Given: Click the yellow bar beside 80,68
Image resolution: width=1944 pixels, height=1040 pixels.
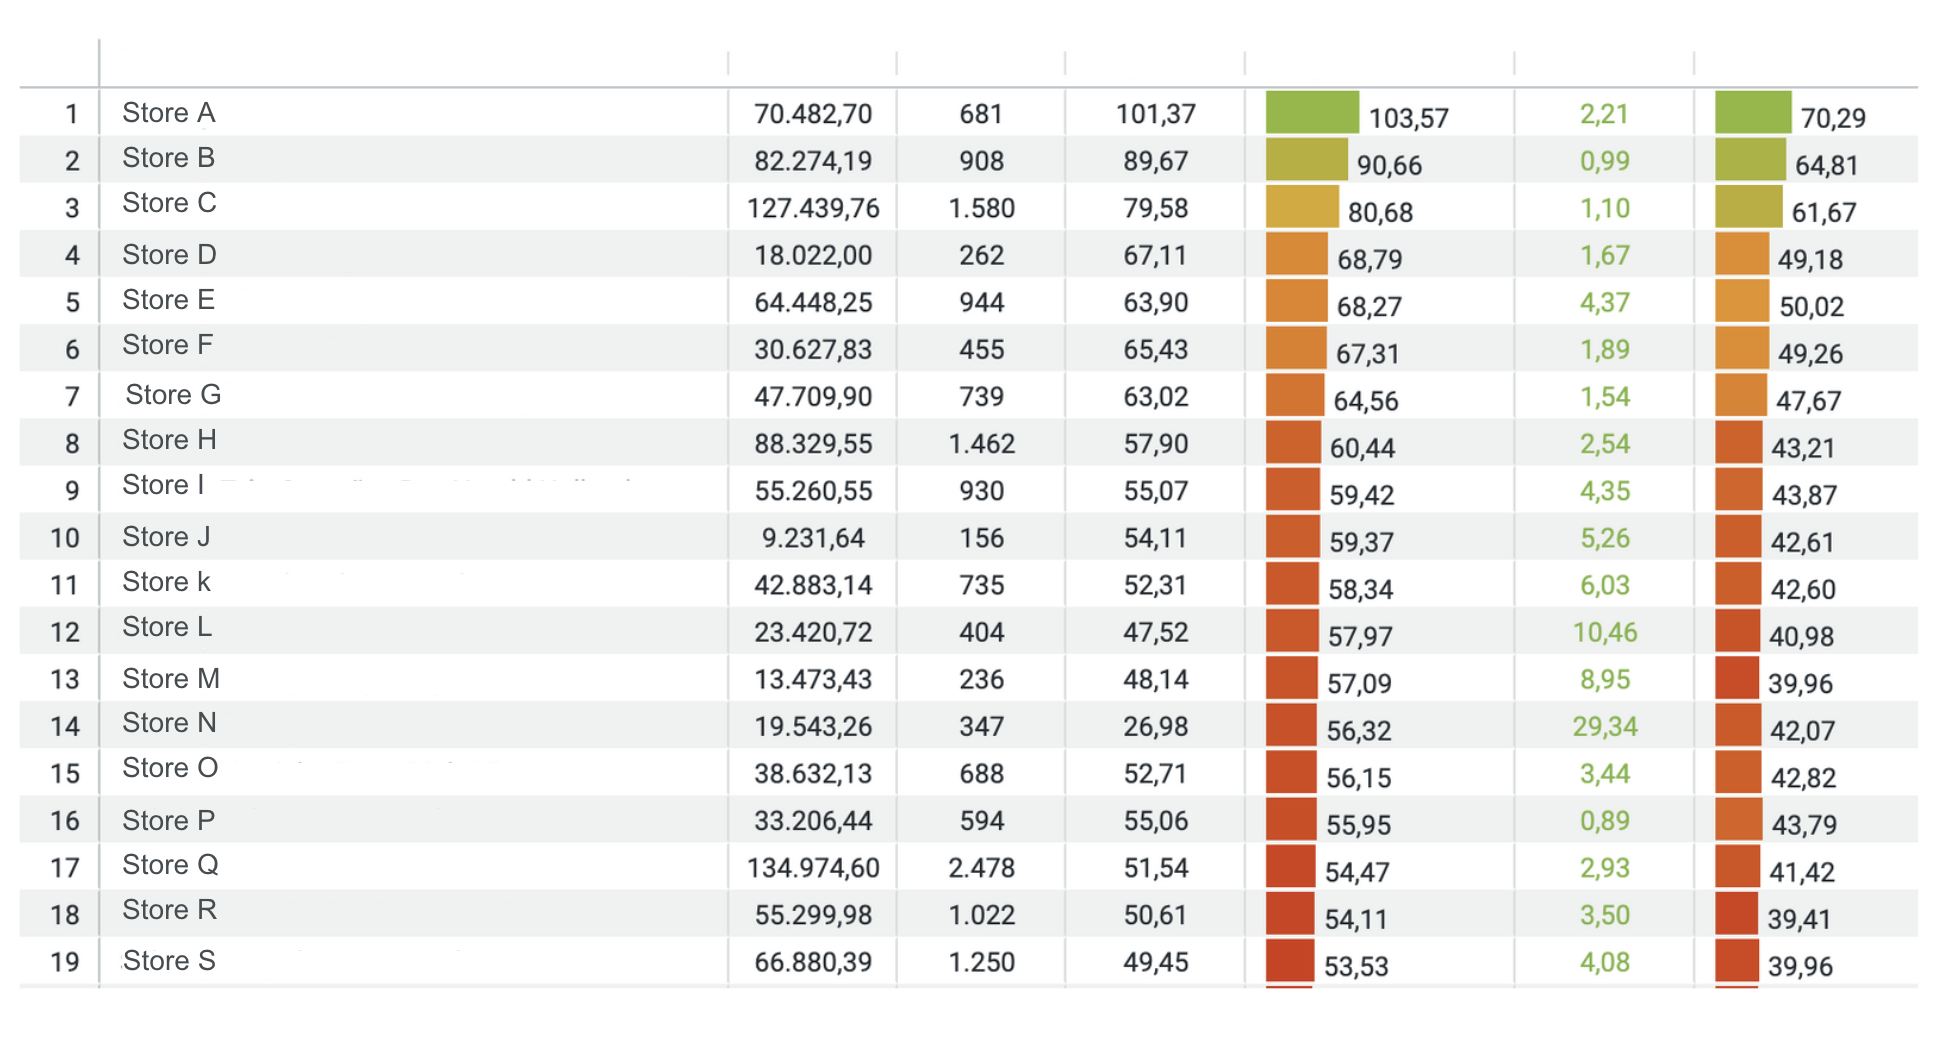Looking at the screenshot, I should coord(1301,207).
